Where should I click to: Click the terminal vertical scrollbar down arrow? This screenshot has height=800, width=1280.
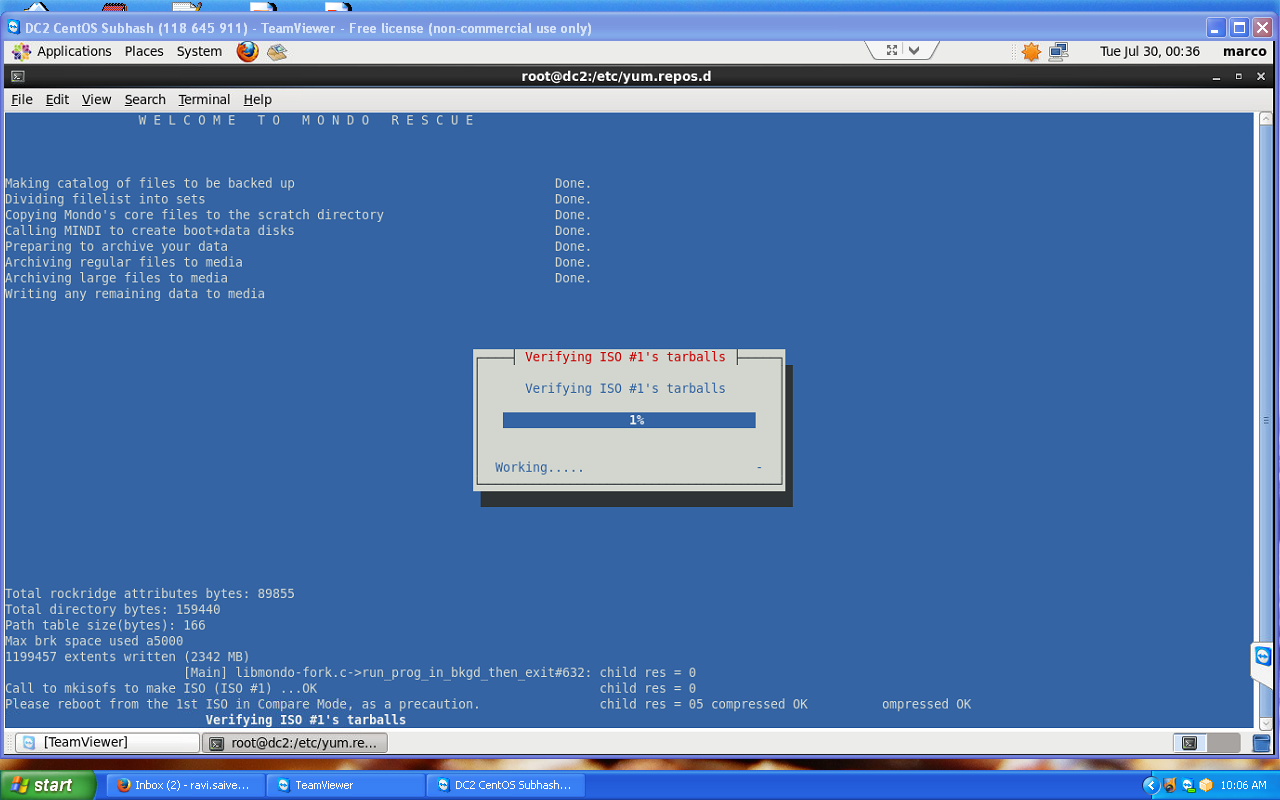[1264, 722]
